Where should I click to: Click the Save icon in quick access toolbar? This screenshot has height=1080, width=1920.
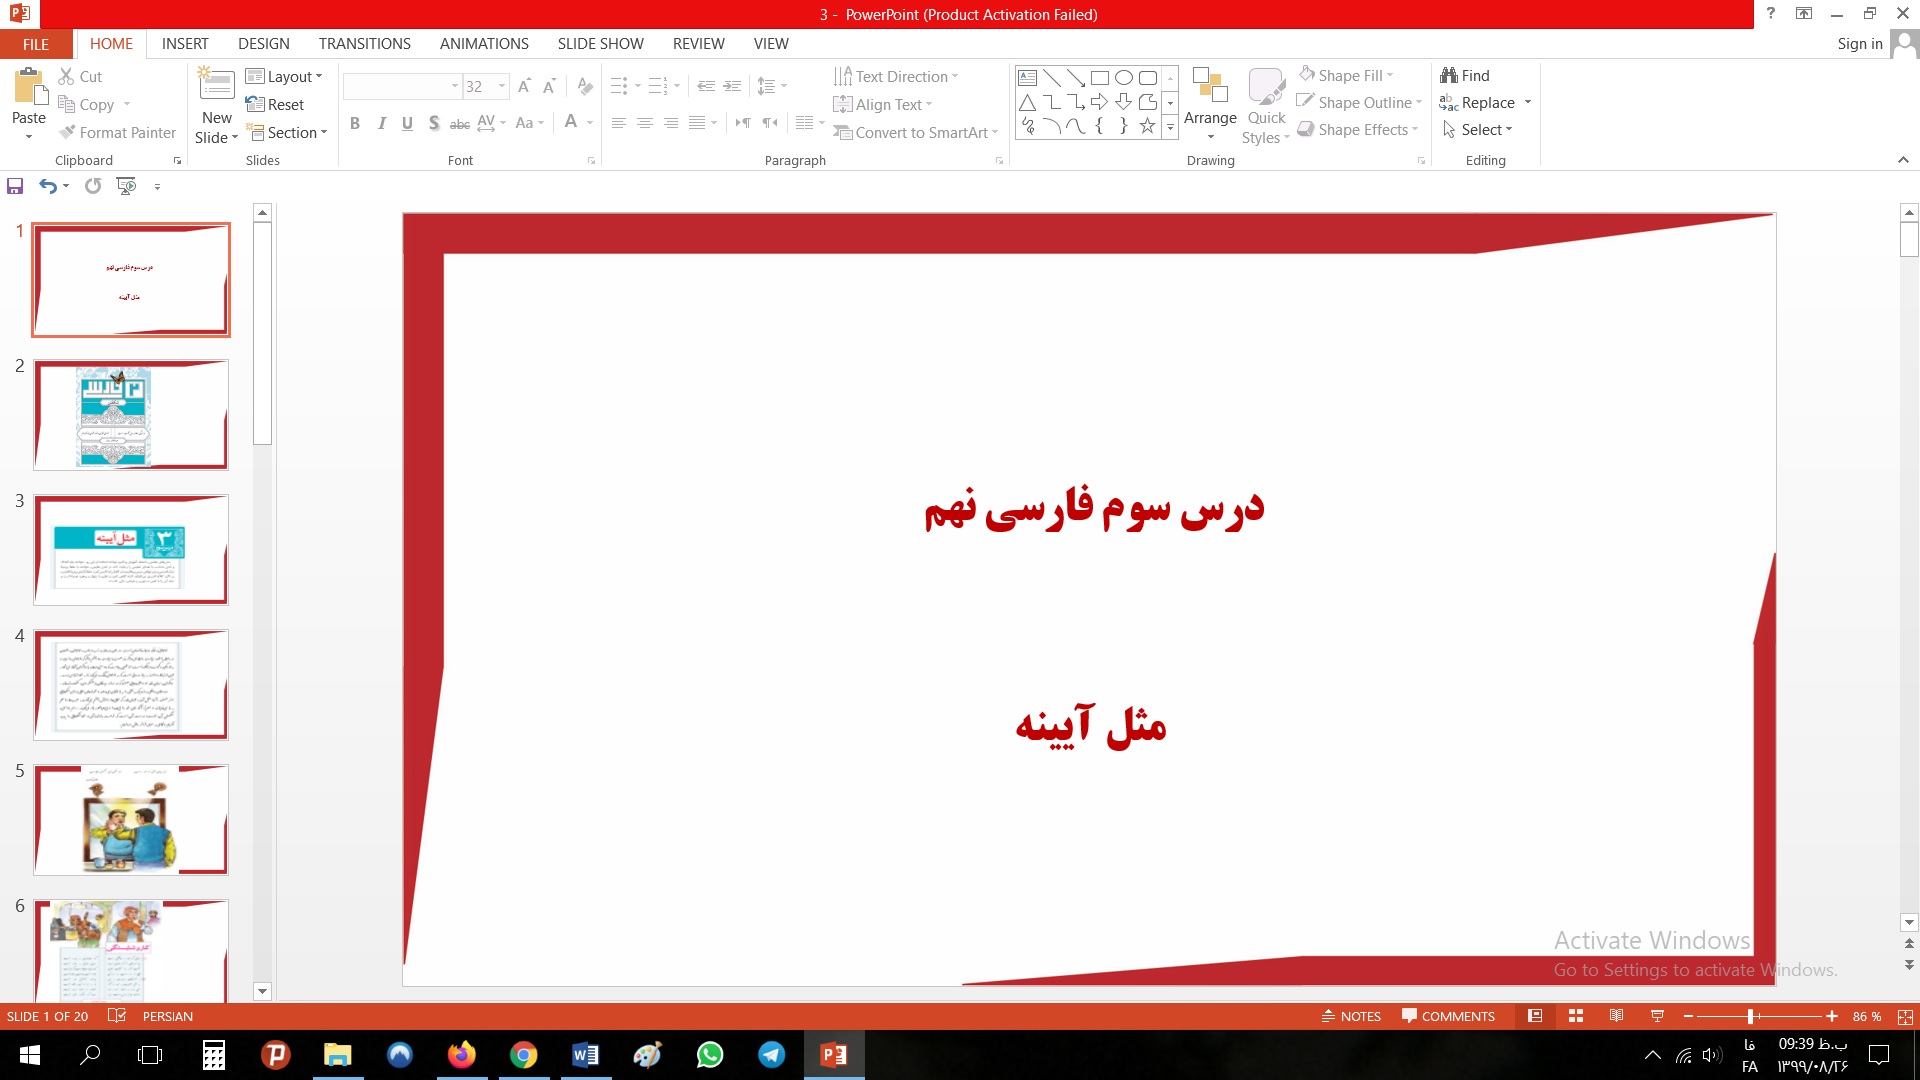point(15,186)
